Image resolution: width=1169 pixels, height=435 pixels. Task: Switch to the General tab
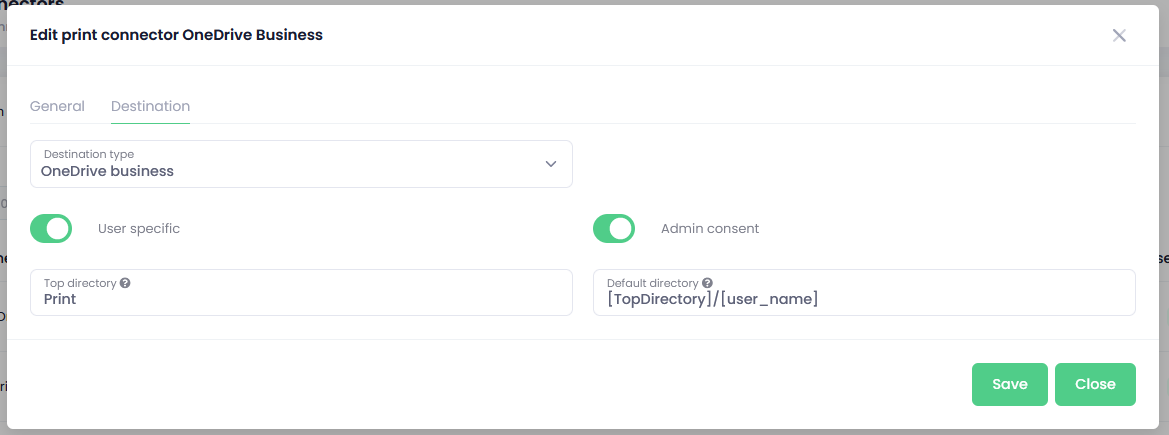click(x=57, y=106)
